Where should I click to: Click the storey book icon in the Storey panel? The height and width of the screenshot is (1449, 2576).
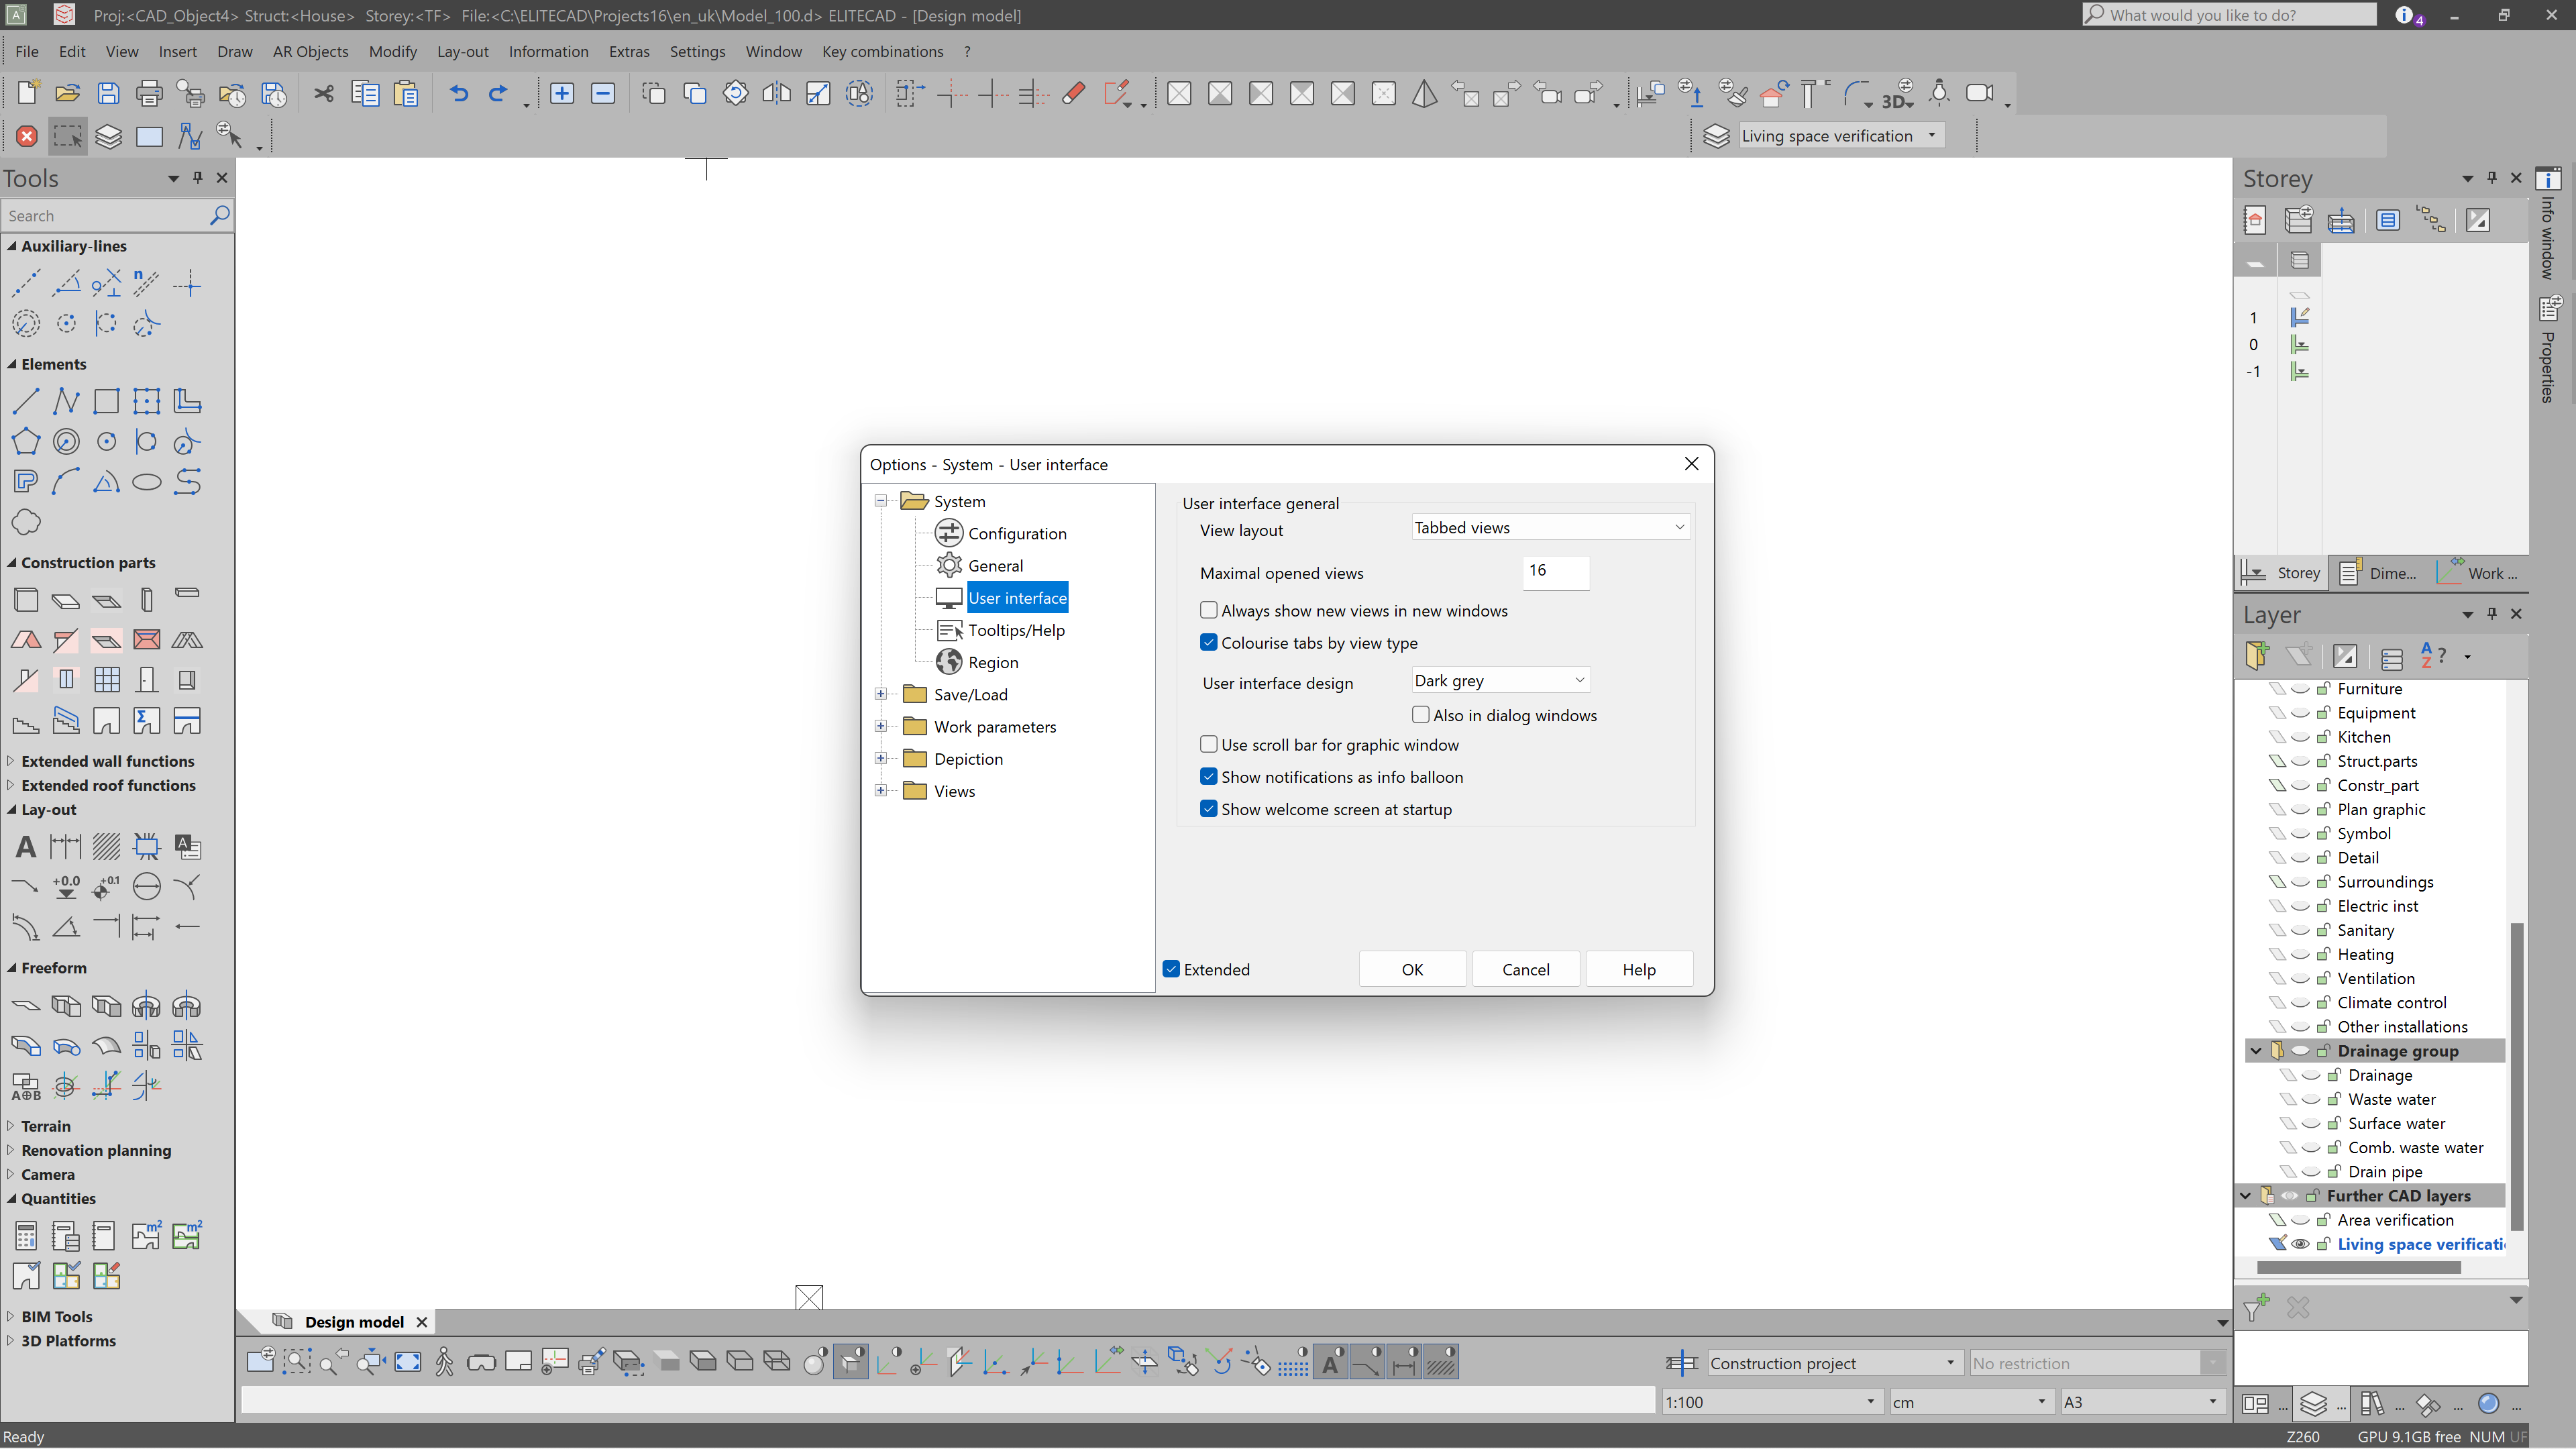(x=2256, y=220)
